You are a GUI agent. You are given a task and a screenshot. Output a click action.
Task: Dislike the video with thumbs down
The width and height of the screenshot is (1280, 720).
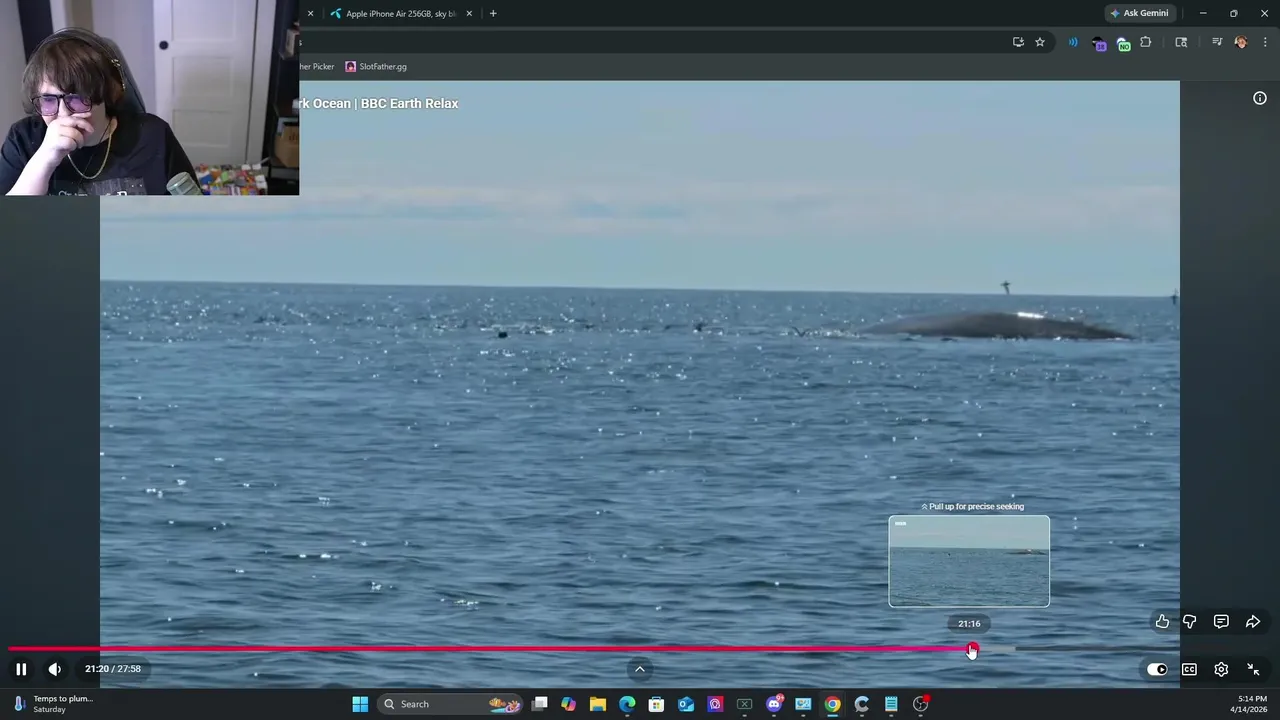pos(1190,622)
